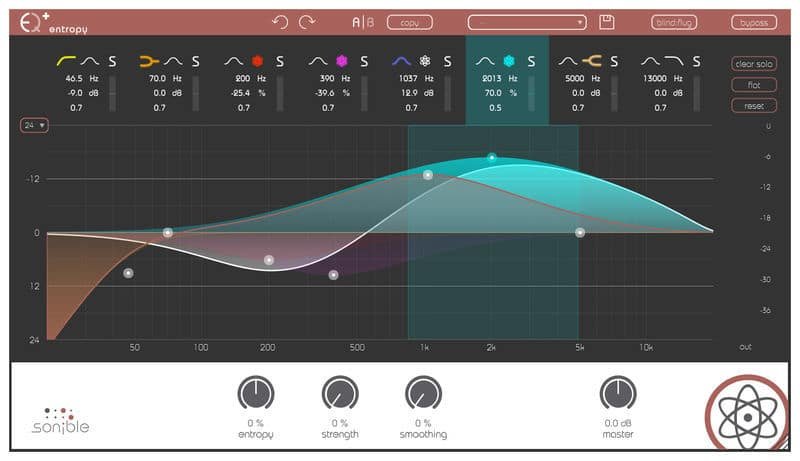800x461 pixels.
Task: Click the strength knob
Action: (340, 394)
